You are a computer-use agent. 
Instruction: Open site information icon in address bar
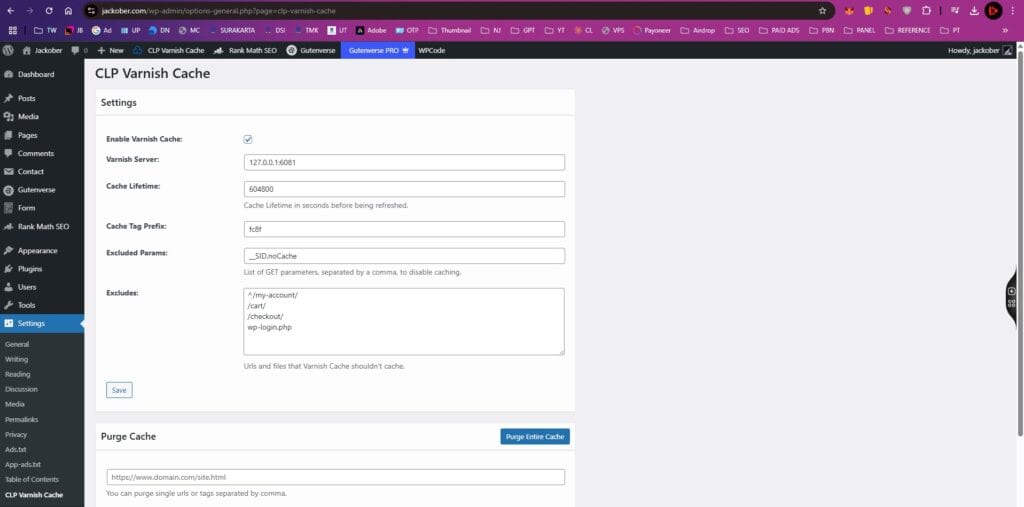tap(91, 11)
